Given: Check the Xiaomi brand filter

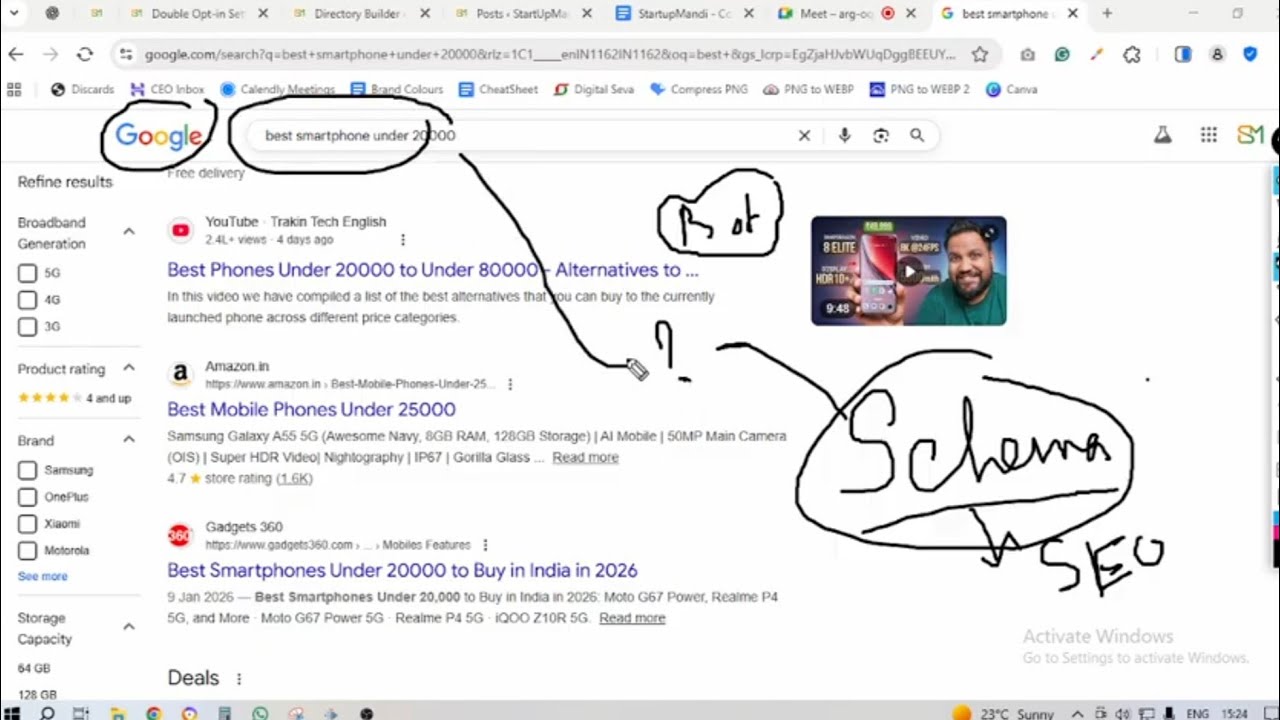Looking at the screenshot, I should (27, 524).
